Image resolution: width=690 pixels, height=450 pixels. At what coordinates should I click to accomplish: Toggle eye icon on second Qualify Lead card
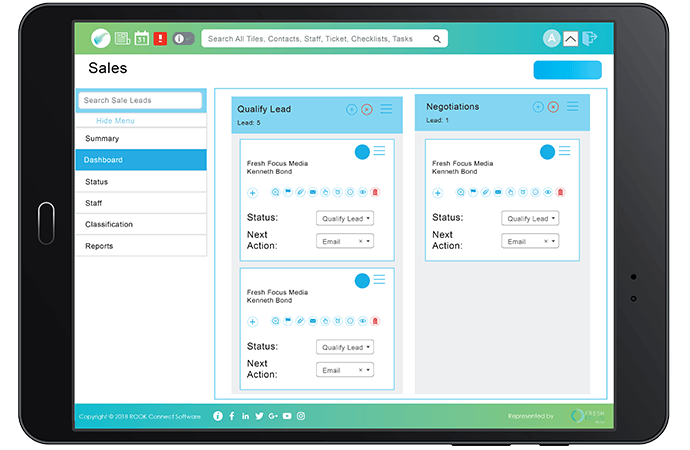[361, 321]
